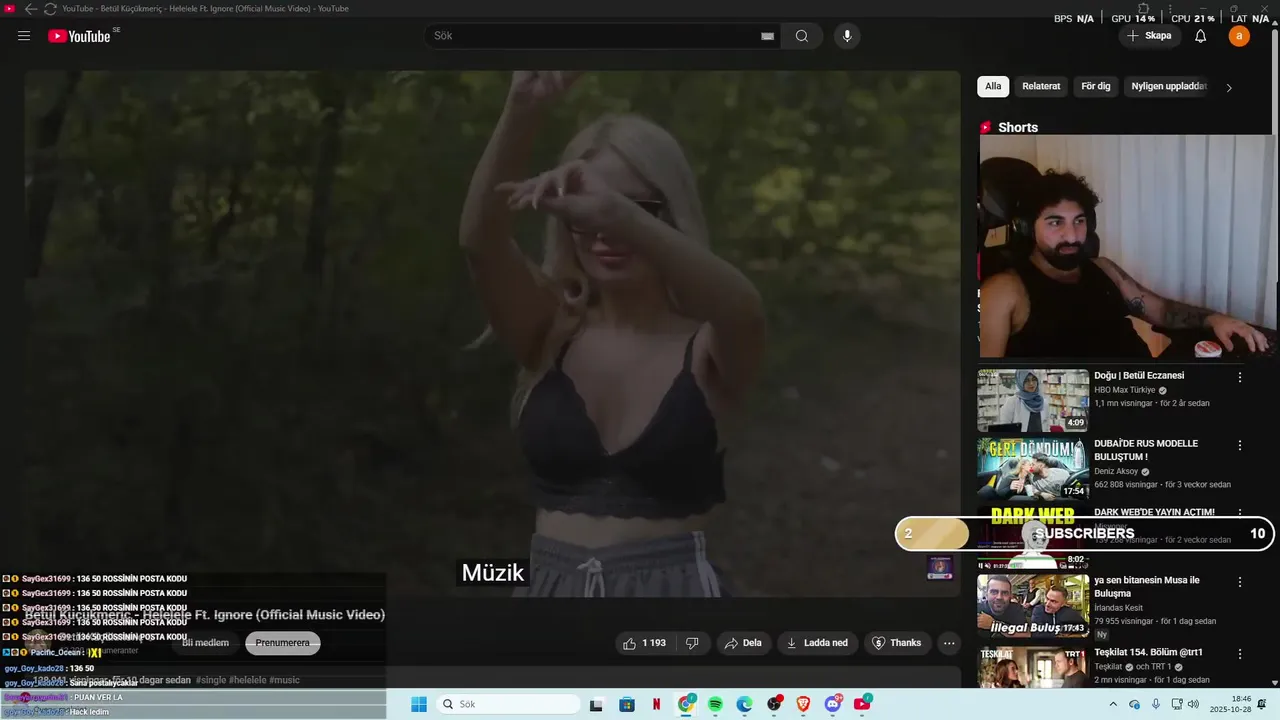Dislike the video with thumbs down
The height and width of the screenshot is (720, 1280).
tap(692, 643)
